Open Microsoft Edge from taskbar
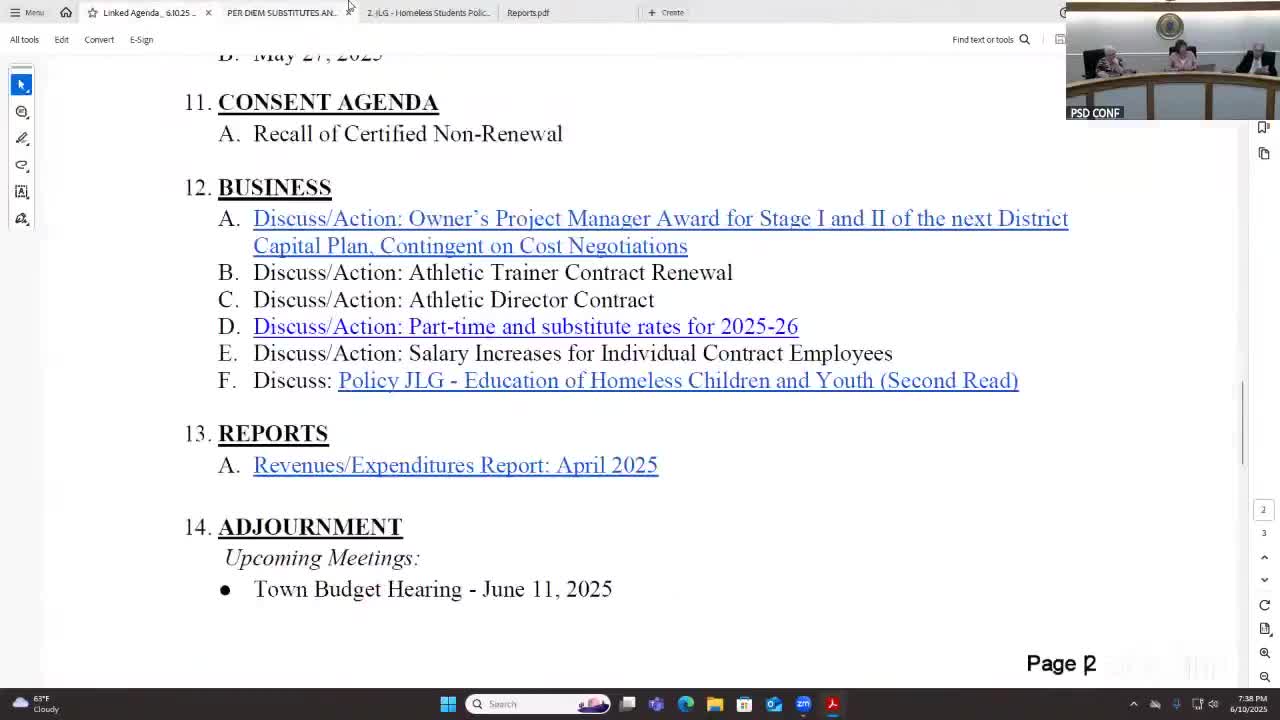 click(686, 704)
